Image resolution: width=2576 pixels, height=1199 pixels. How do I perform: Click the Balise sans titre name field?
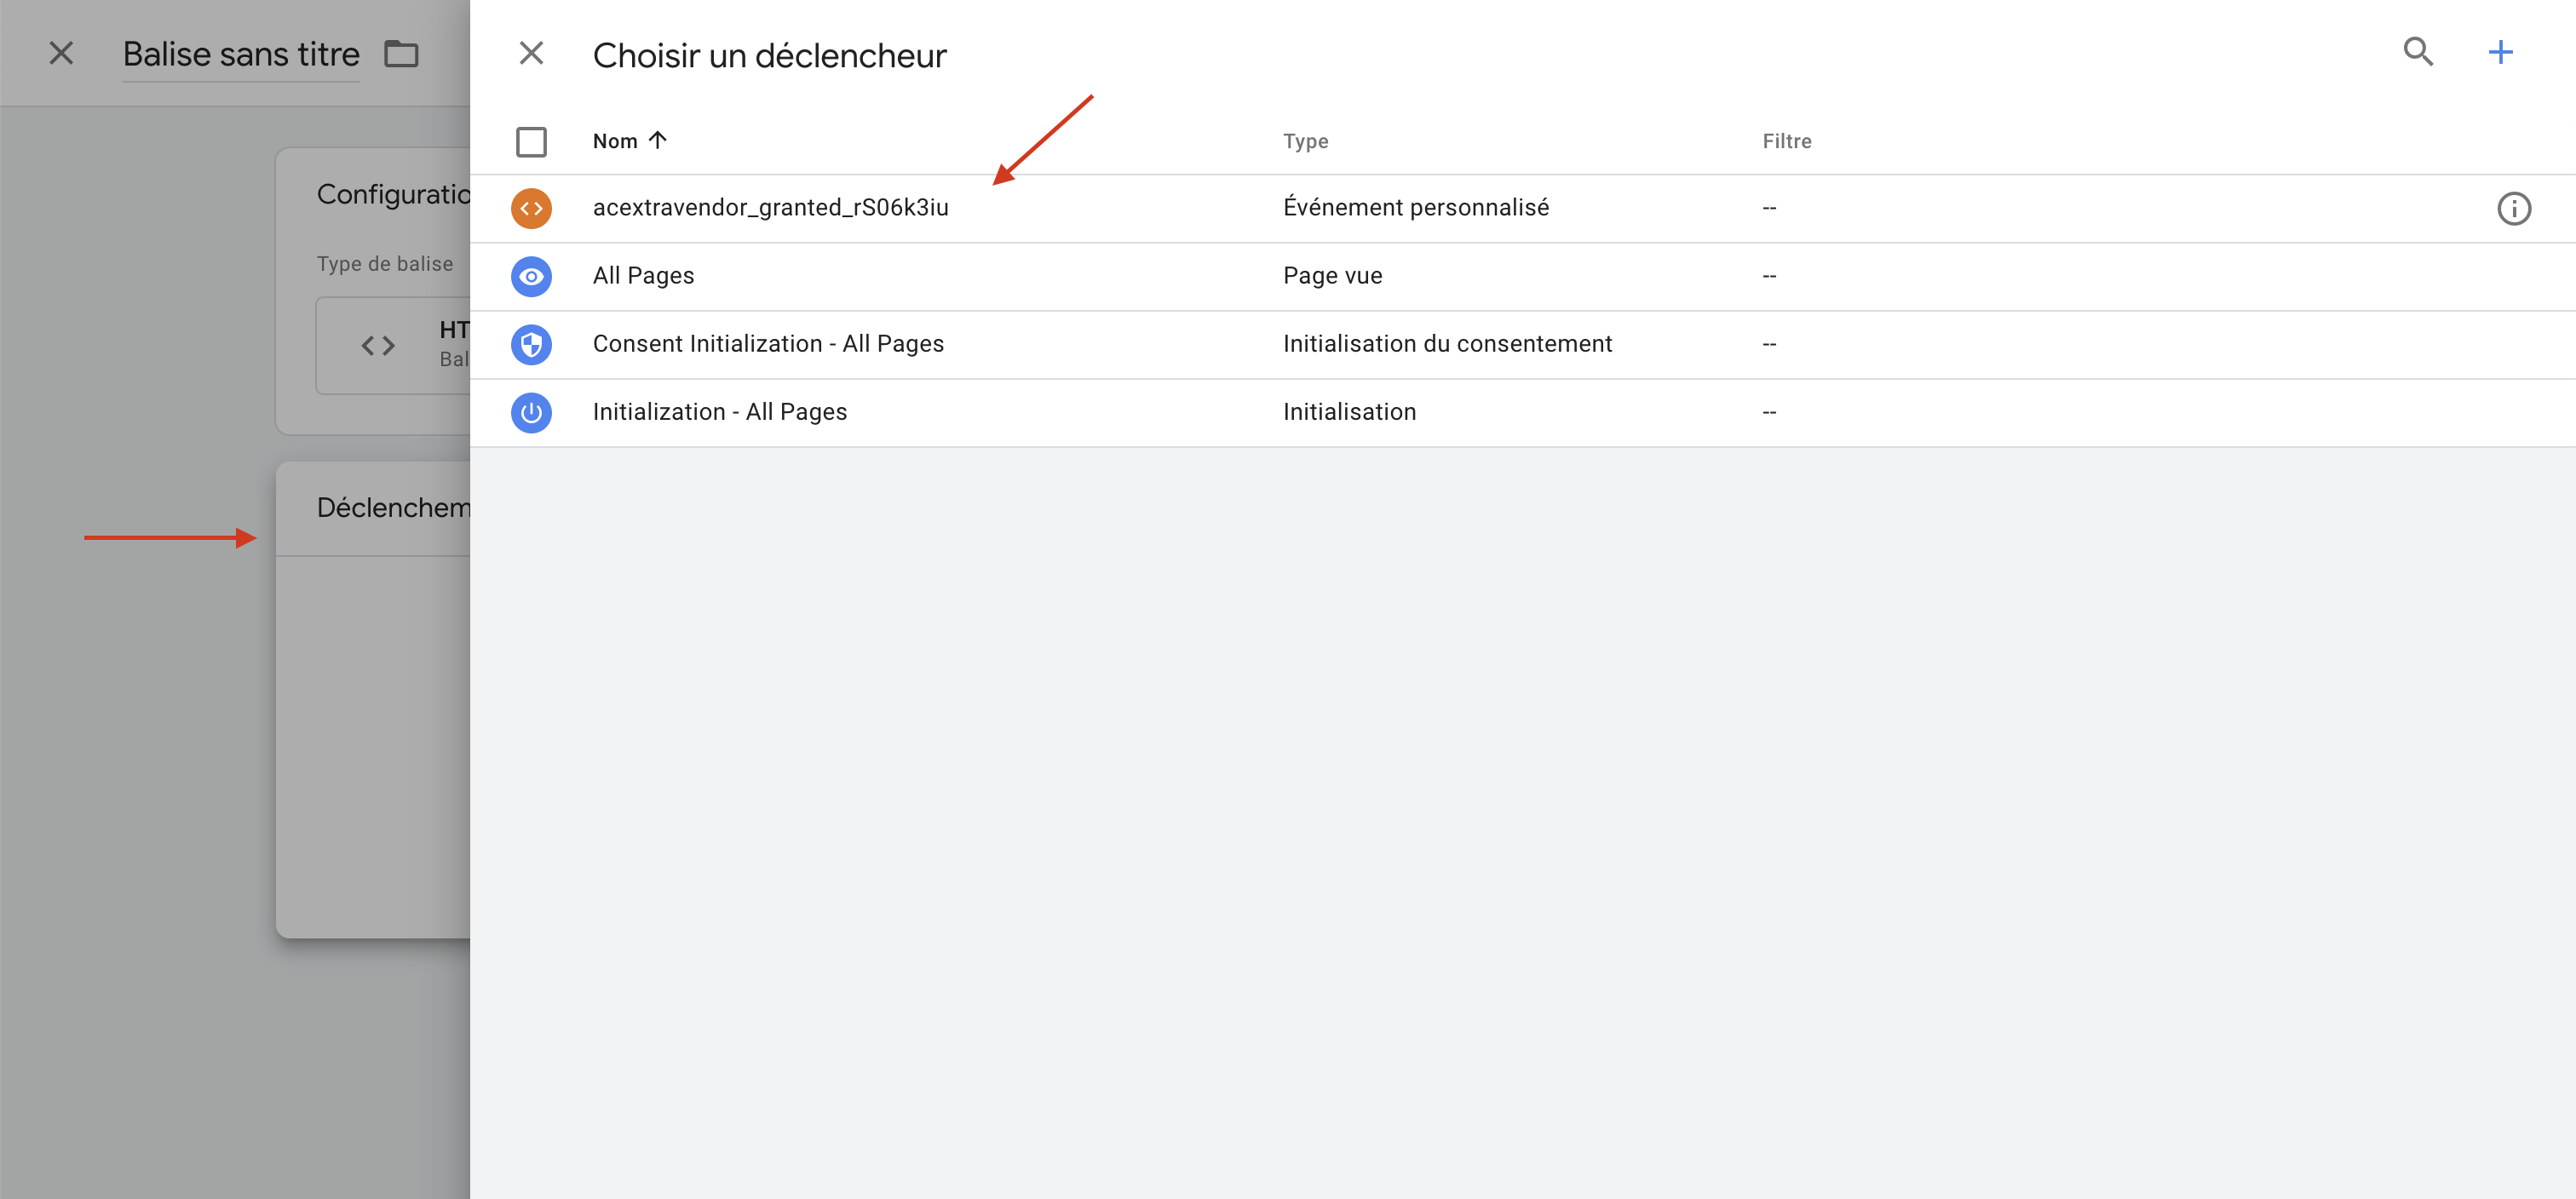click(240, 53)
